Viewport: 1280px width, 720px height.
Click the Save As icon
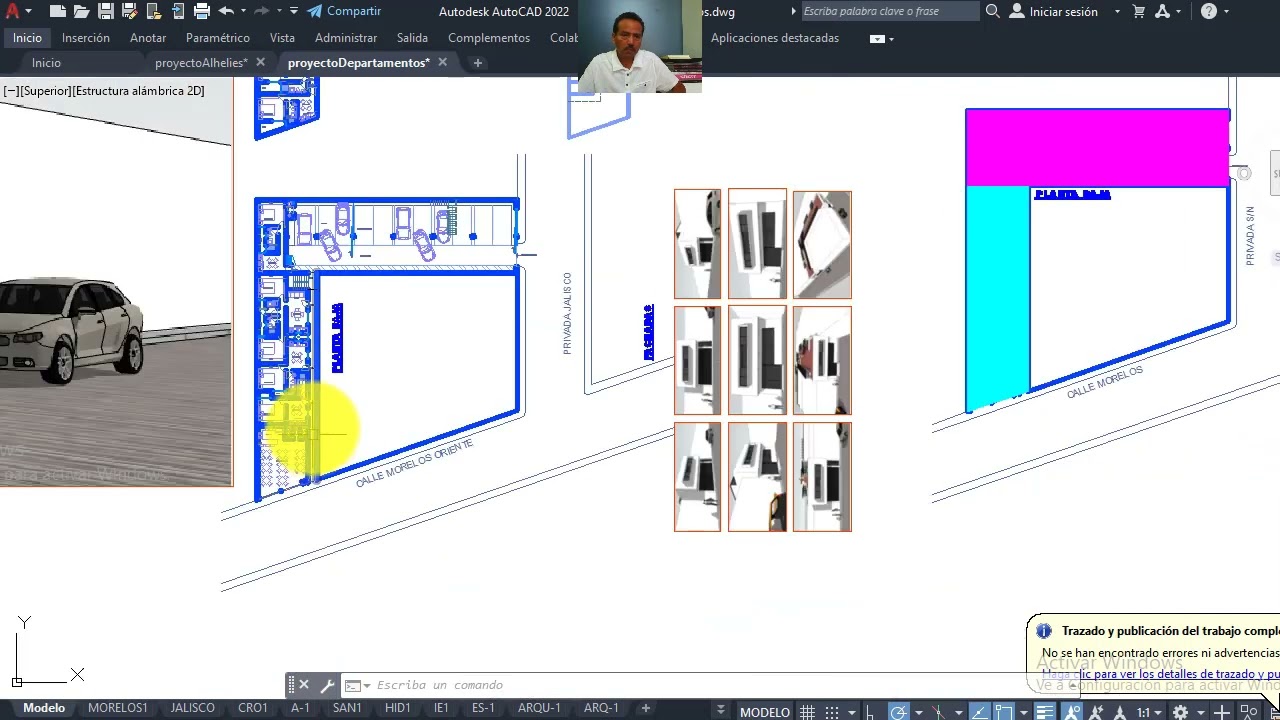[129, 12]
